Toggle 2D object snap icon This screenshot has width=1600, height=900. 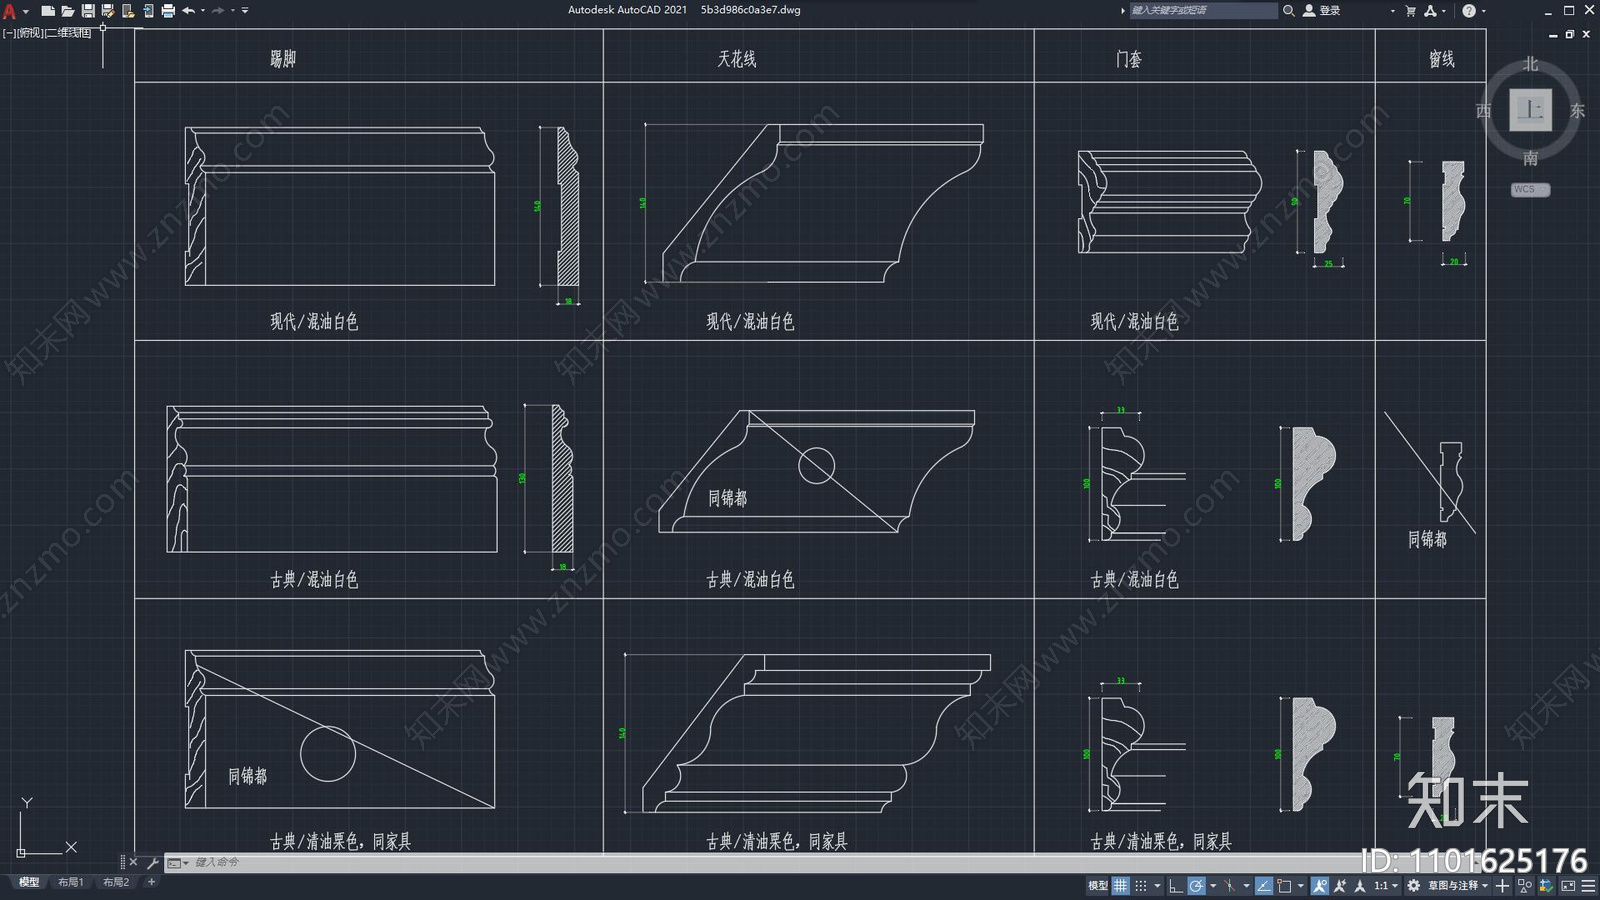[1285, 885]
